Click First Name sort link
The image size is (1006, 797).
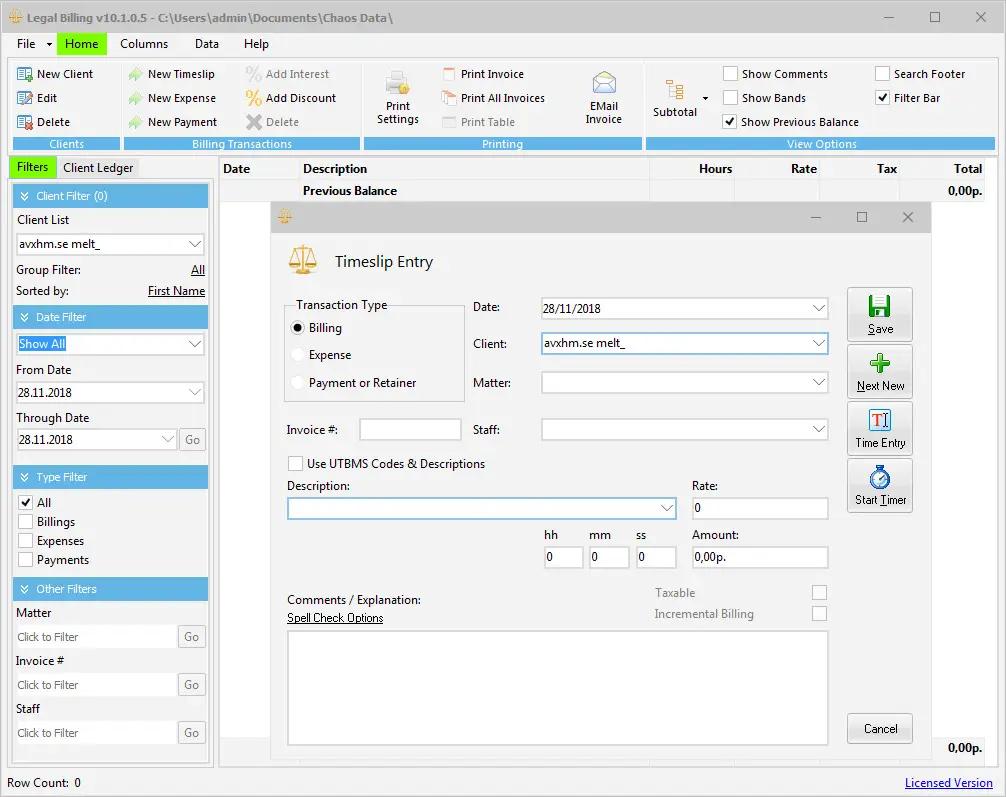[x=176, y=291]
